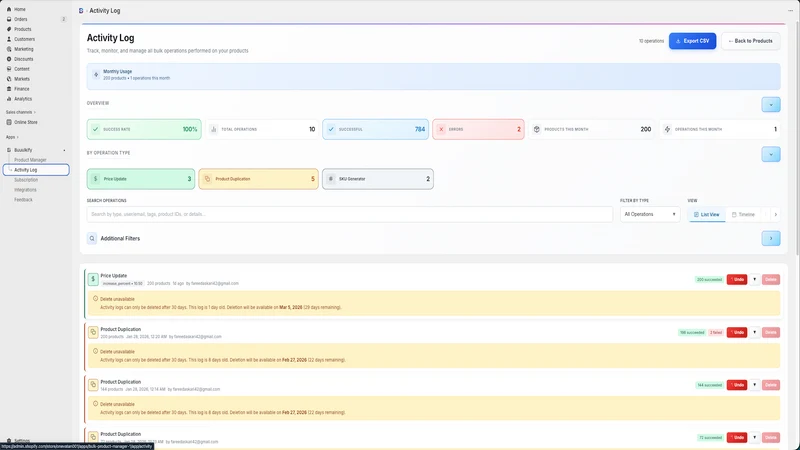Click the Markets sidebar icon
The height and width of the screenshot is (450, 800).
click(x=9, y=79)
